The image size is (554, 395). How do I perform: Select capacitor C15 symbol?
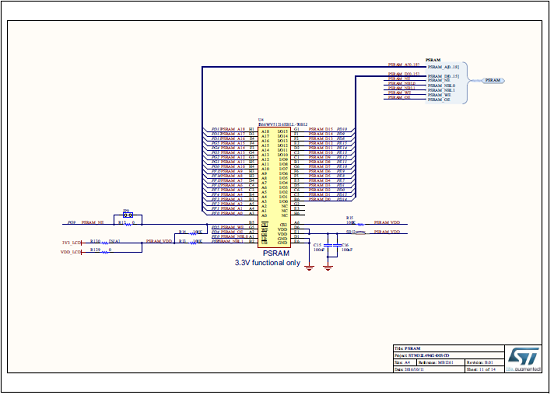(x=328, y=245)
